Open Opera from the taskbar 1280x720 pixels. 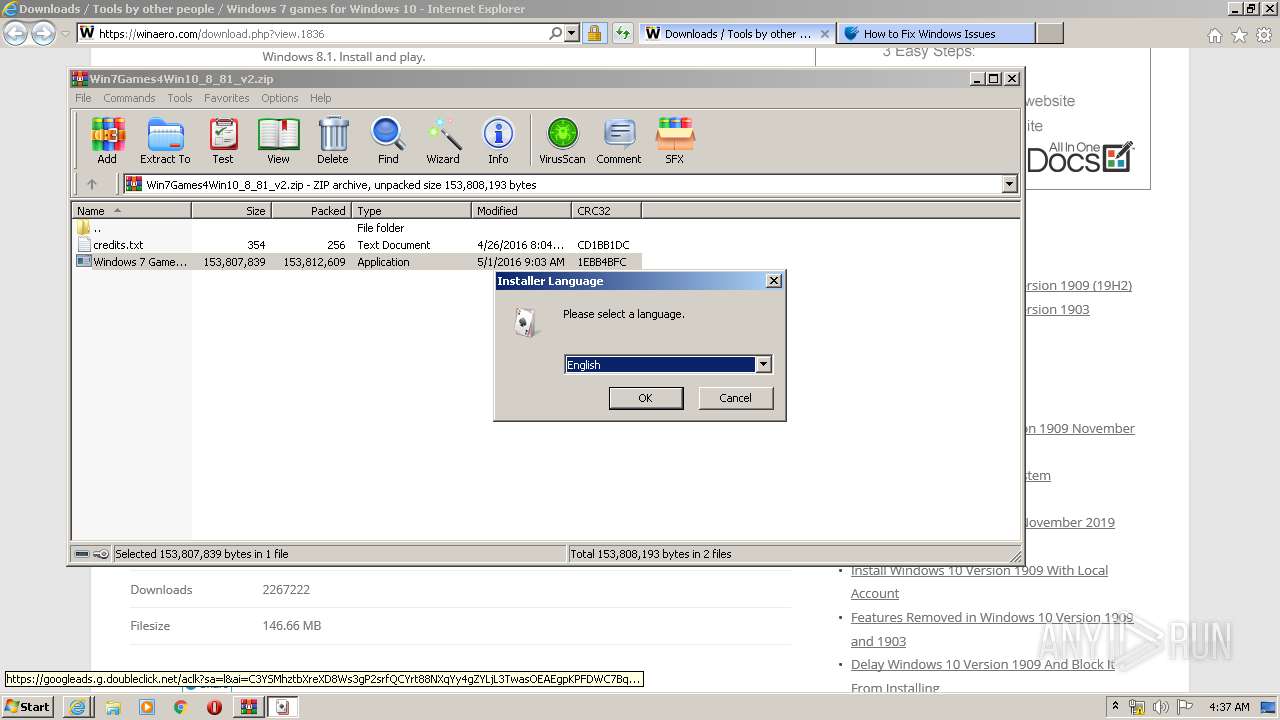point(214,707)
